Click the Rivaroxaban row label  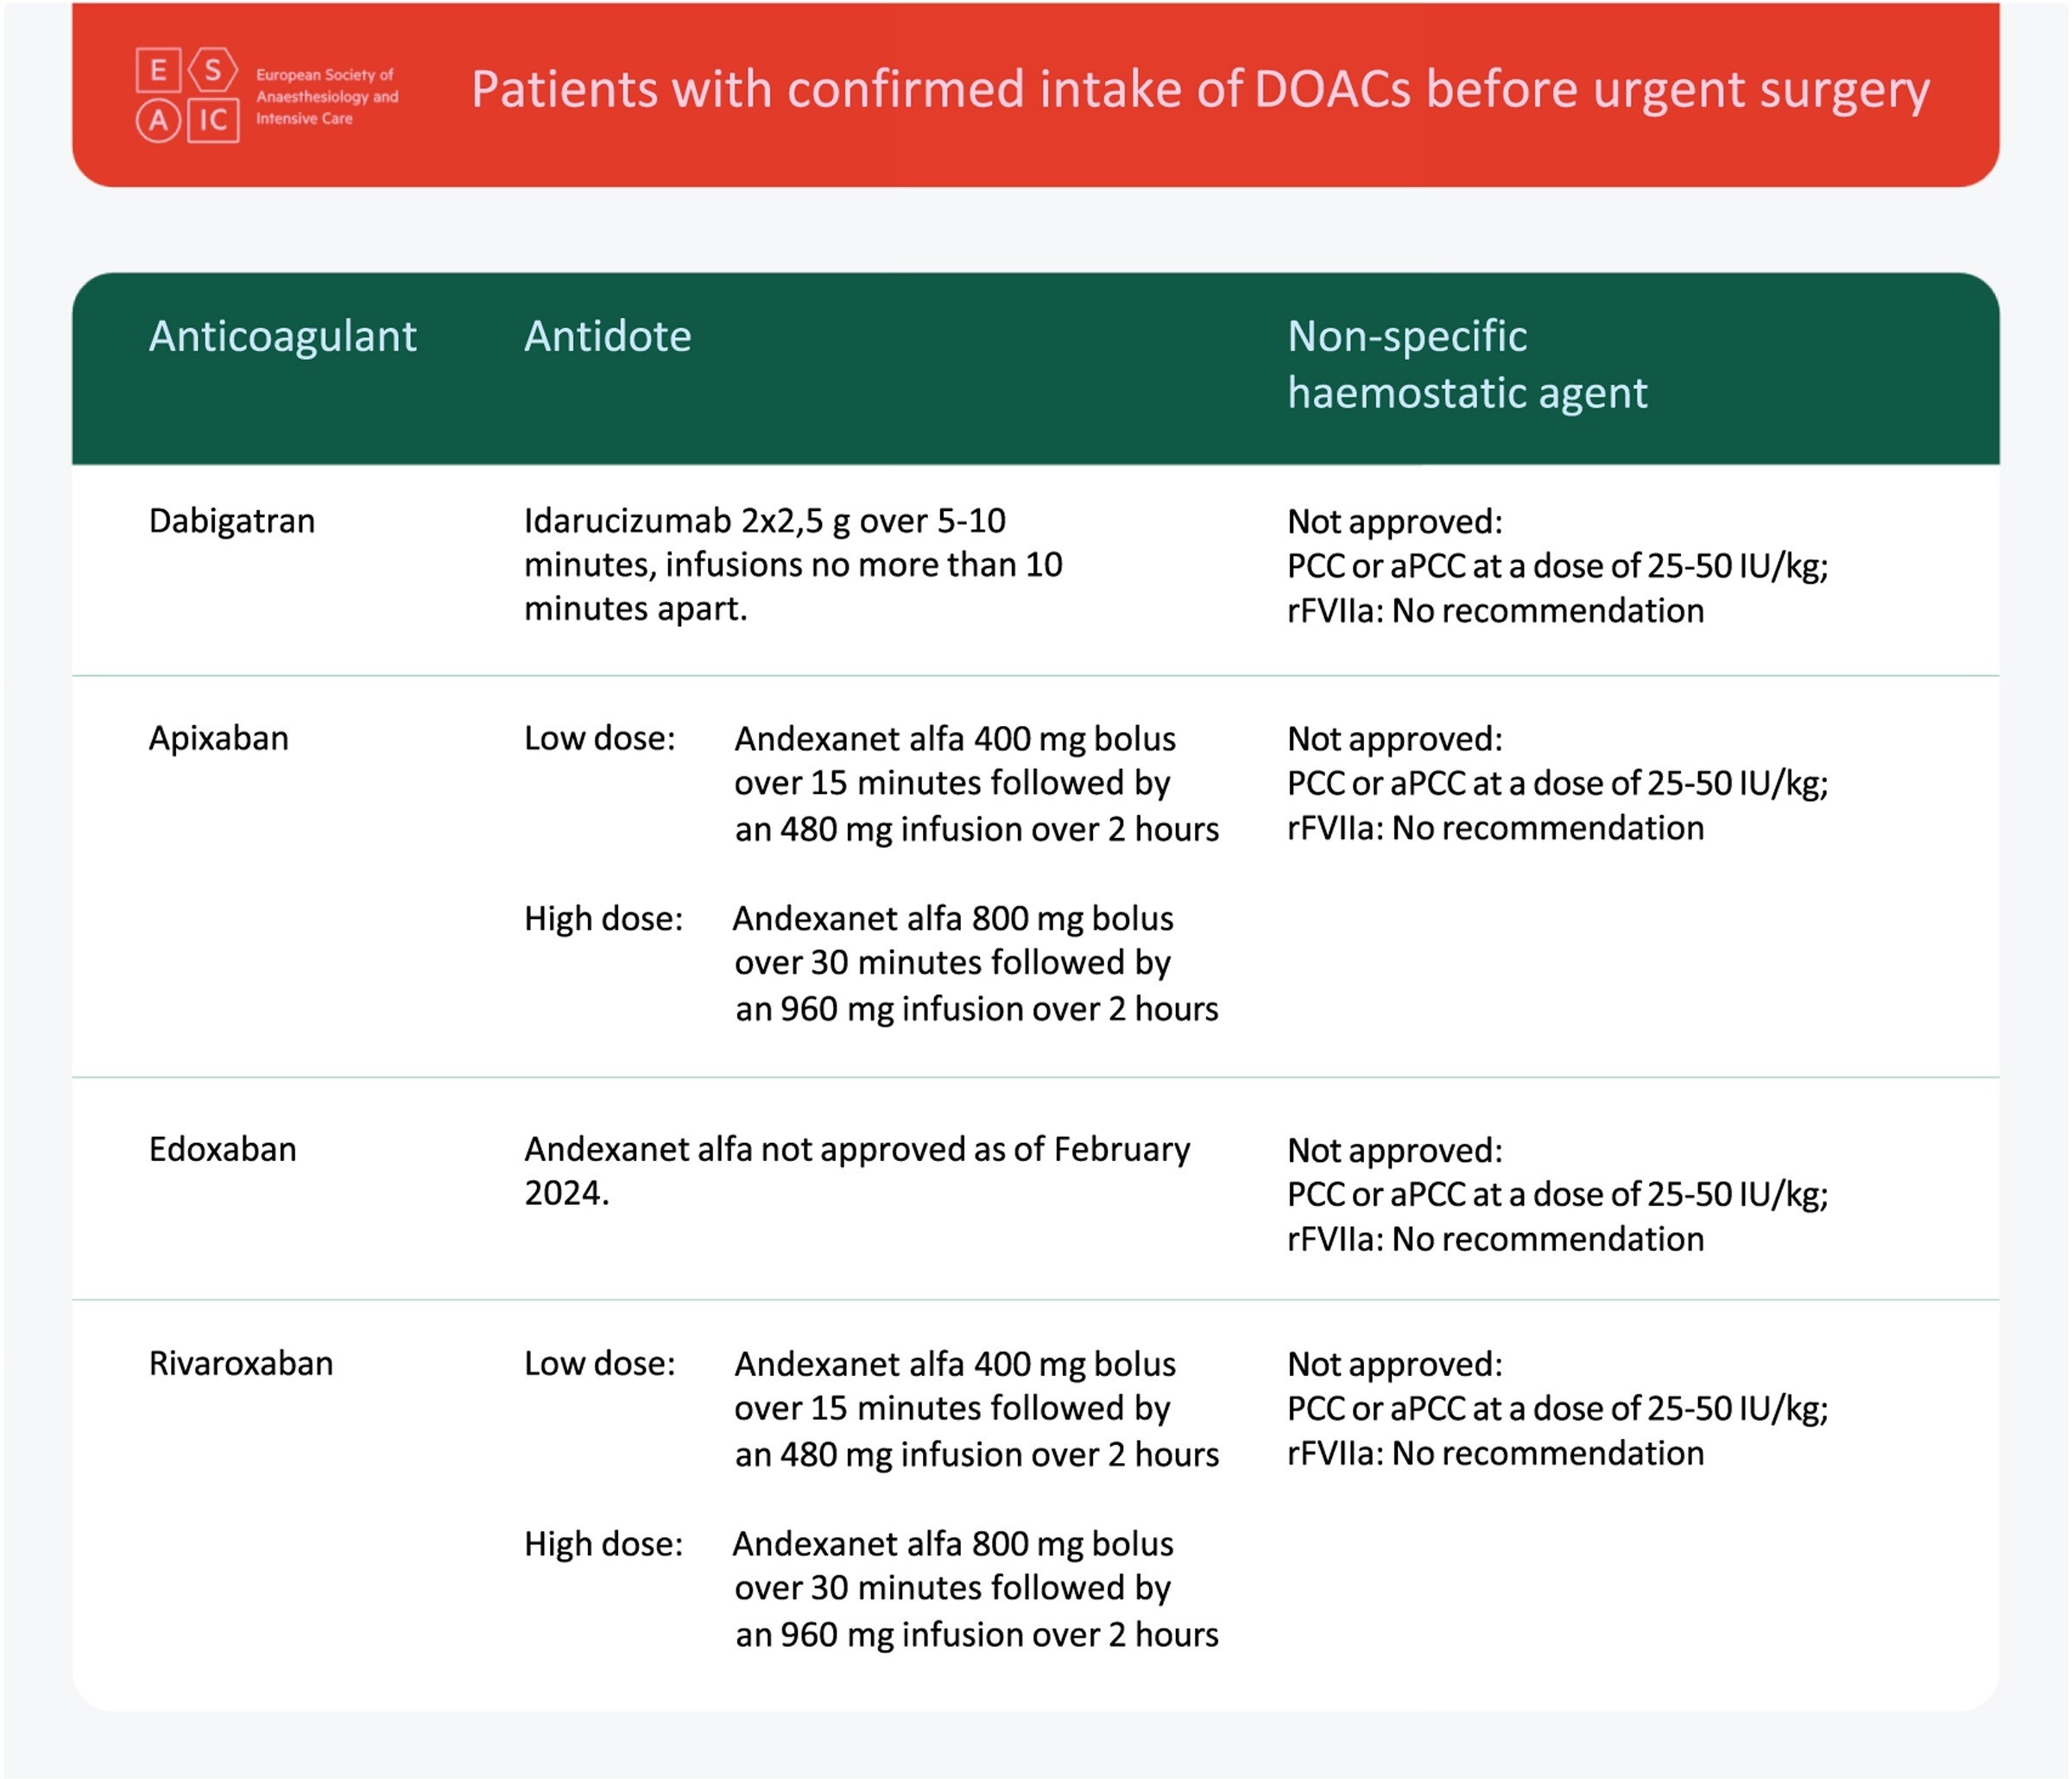tap(241, 1363)
